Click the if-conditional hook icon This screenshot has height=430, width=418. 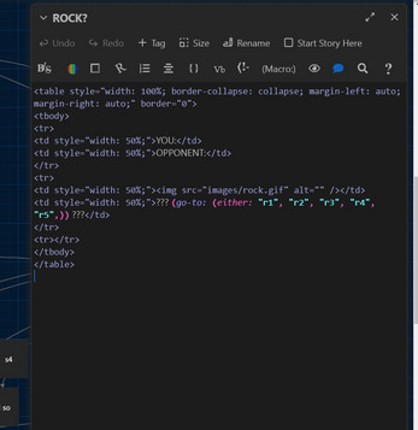(243, 68)
